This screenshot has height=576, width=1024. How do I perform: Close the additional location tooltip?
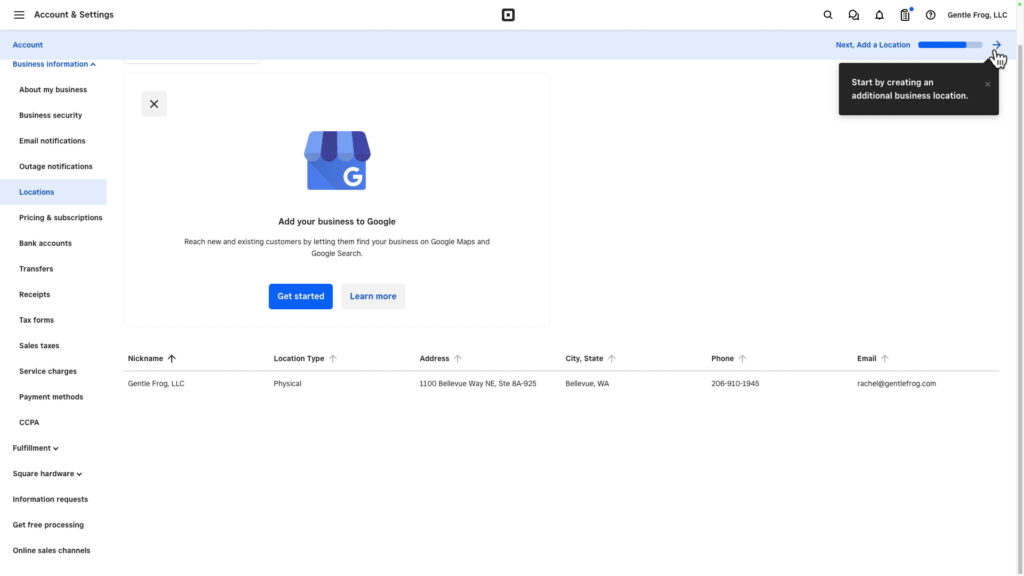pos(987,84)
